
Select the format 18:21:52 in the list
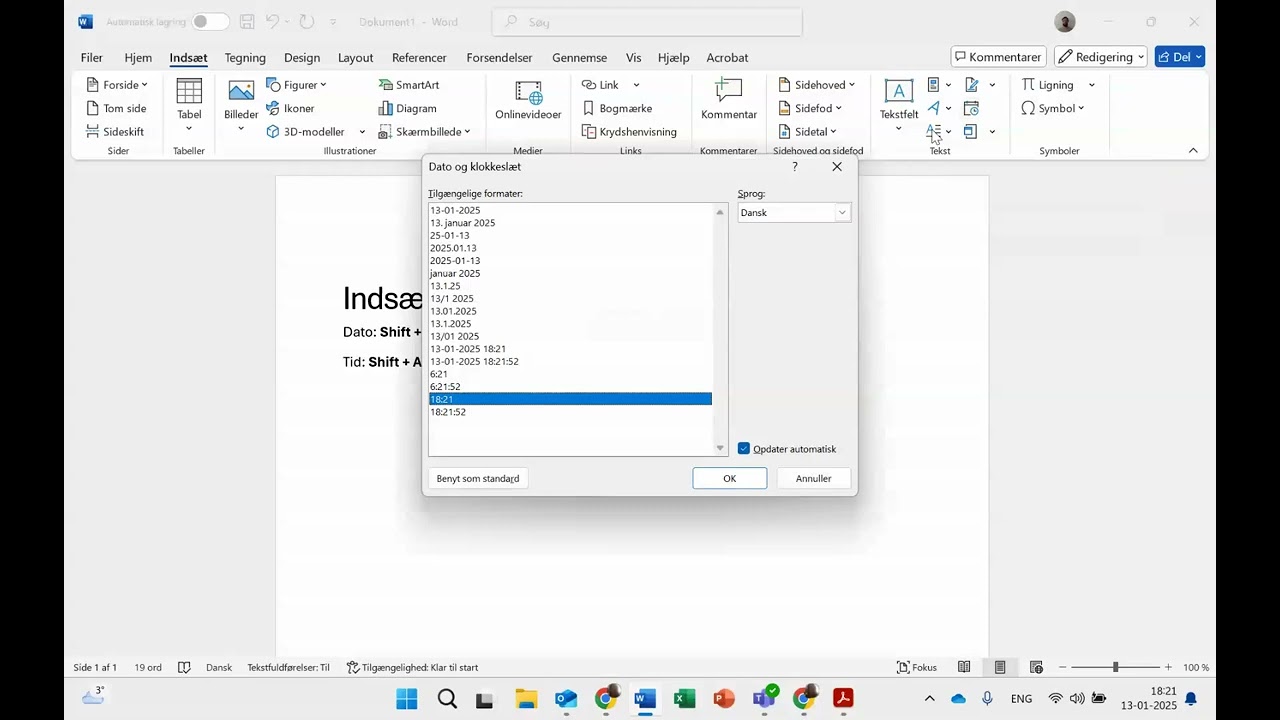coord(570,412)
